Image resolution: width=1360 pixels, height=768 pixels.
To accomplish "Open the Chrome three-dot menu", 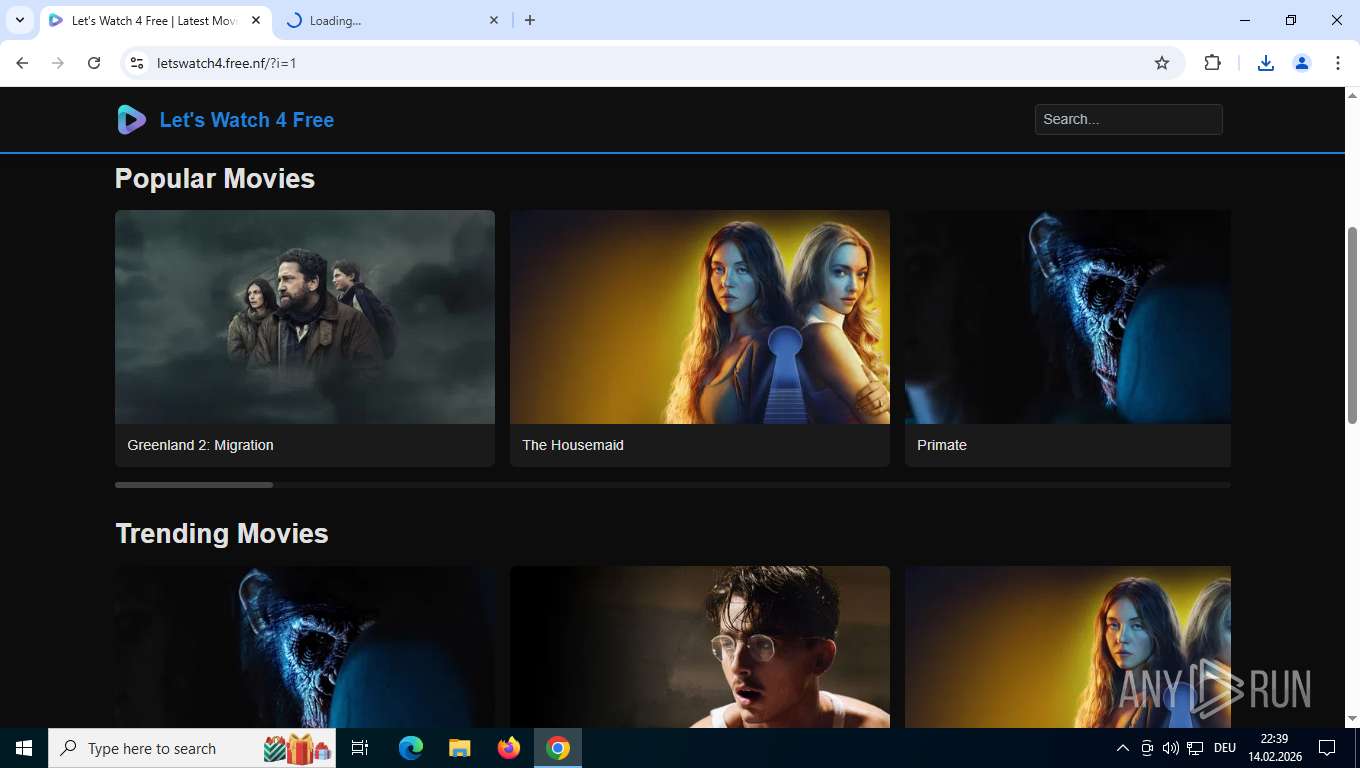I will coord(1338,63).
